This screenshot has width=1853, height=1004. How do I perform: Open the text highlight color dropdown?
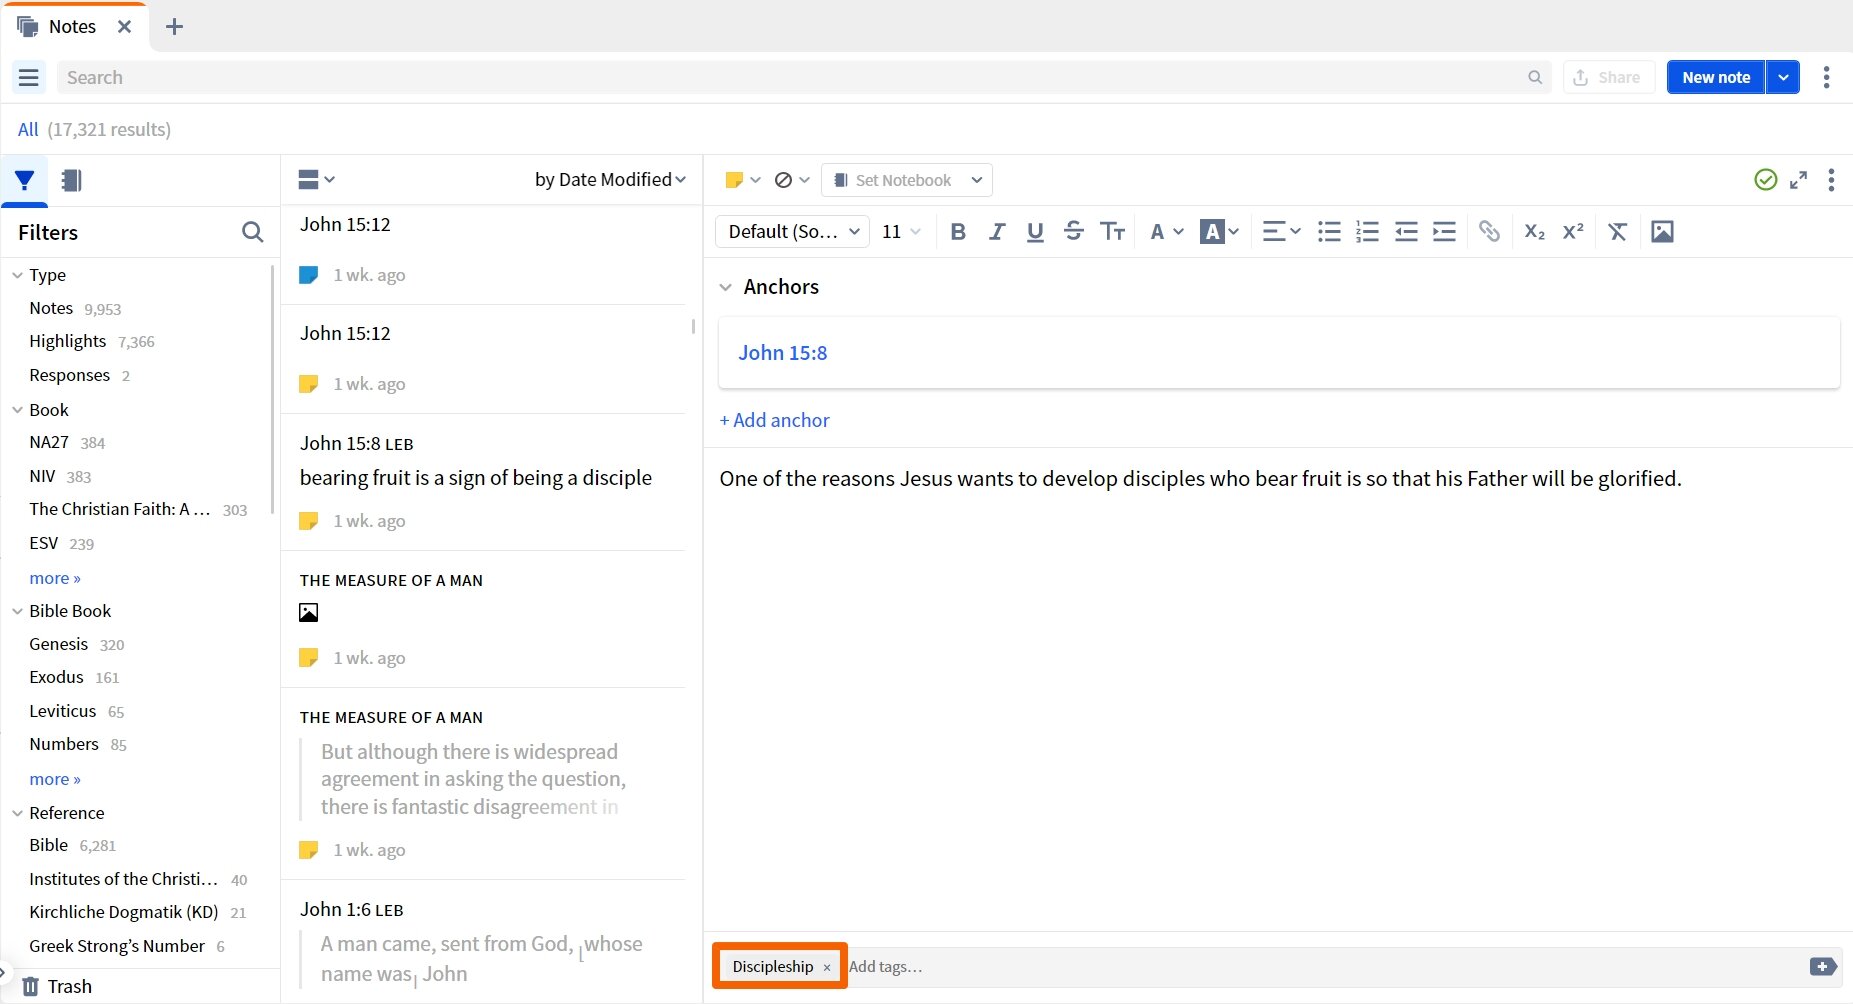pyautogui.click(x=1220, y=231)
